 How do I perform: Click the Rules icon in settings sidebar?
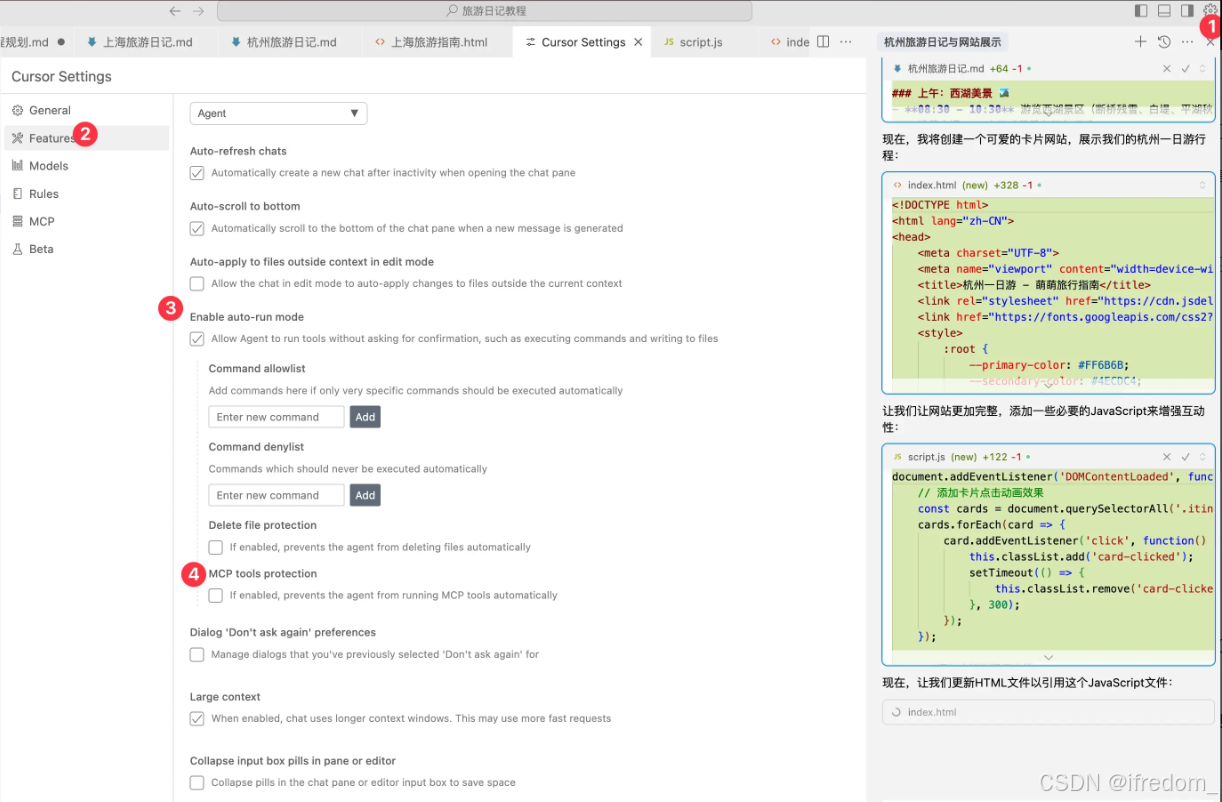[x=18, y=194]
